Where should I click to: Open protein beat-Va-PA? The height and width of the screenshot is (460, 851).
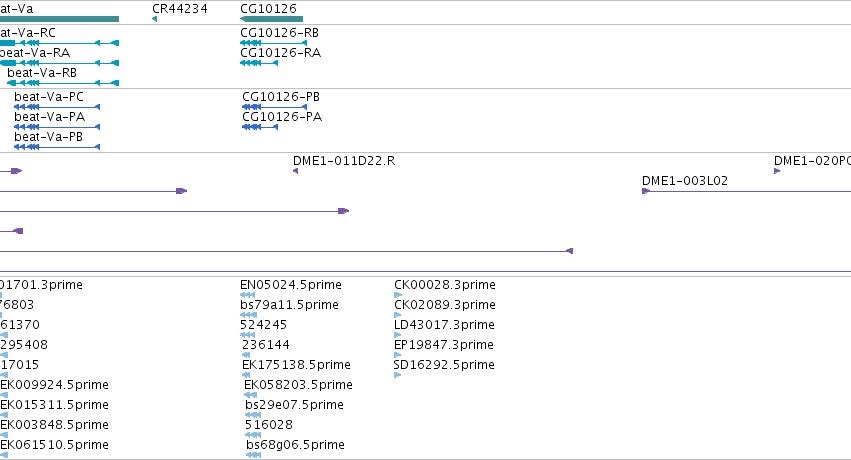(49, 117)
